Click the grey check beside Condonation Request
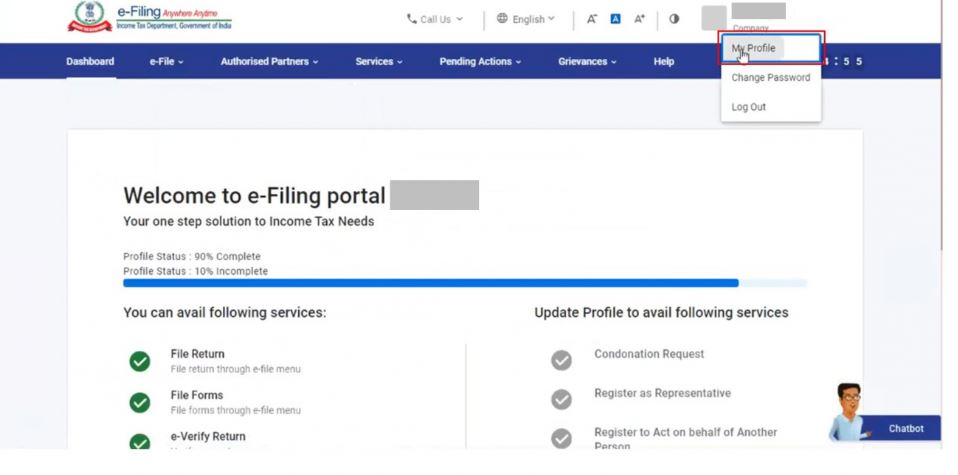958x475 pixels. (x=562, y=360)
